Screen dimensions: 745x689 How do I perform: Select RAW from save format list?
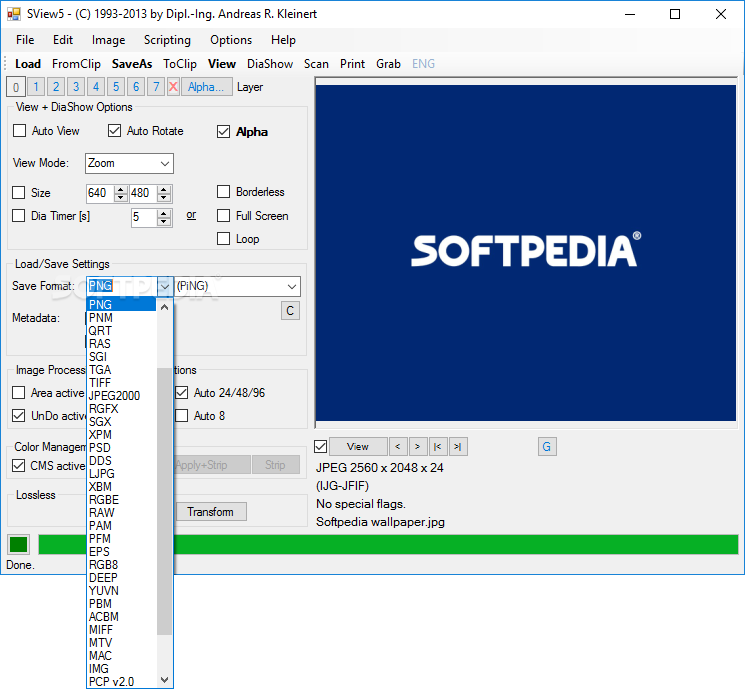[x=122, y=513]
